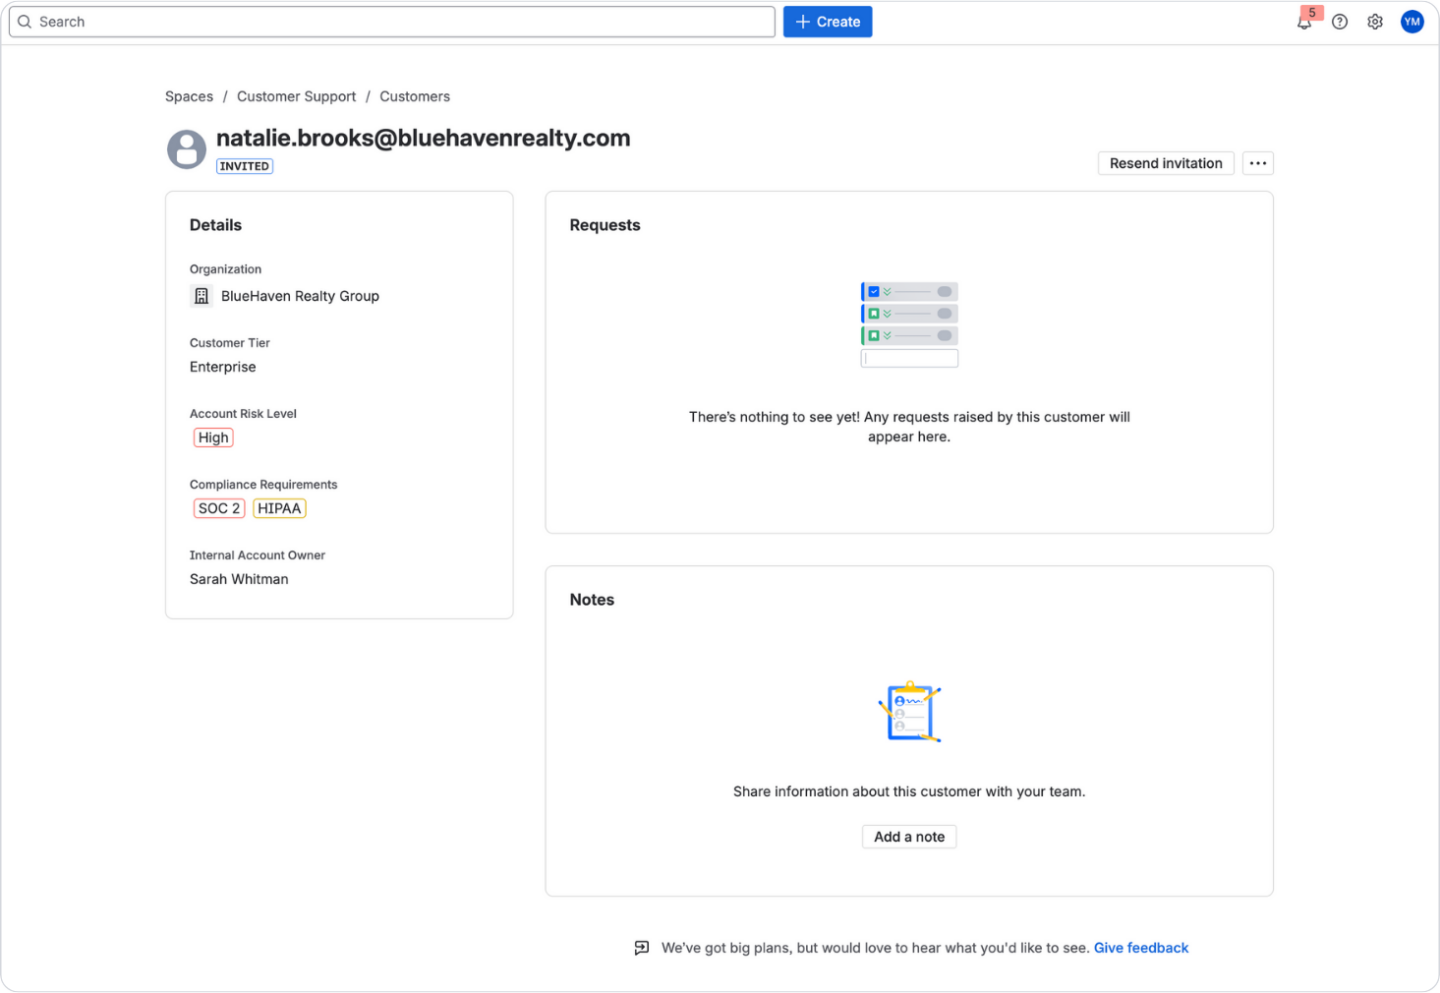The width and height of the screenshot is (1440, 993).
Task: Select the SOC 2 compliance tag
Action: point(218,508)
